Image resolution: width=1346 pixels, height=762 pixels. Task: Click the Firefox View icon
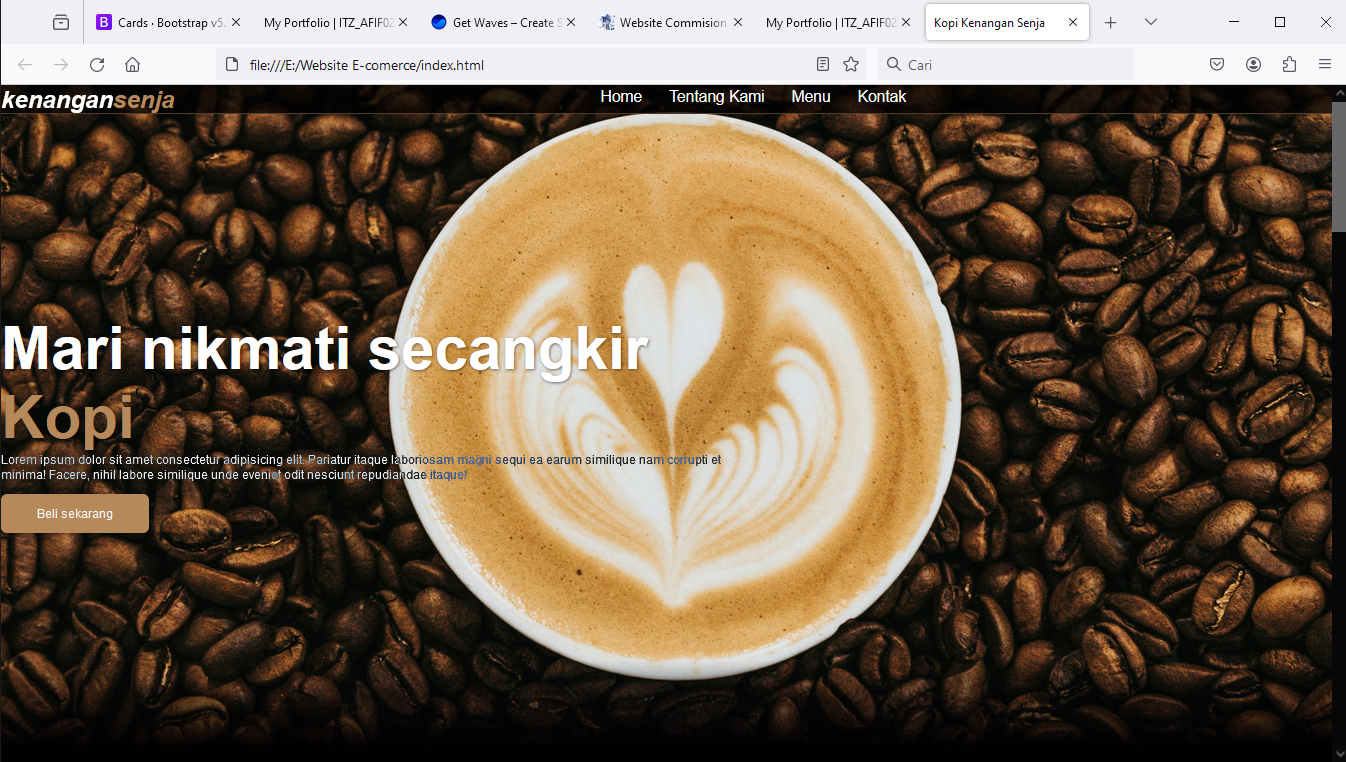click(61, 22)
